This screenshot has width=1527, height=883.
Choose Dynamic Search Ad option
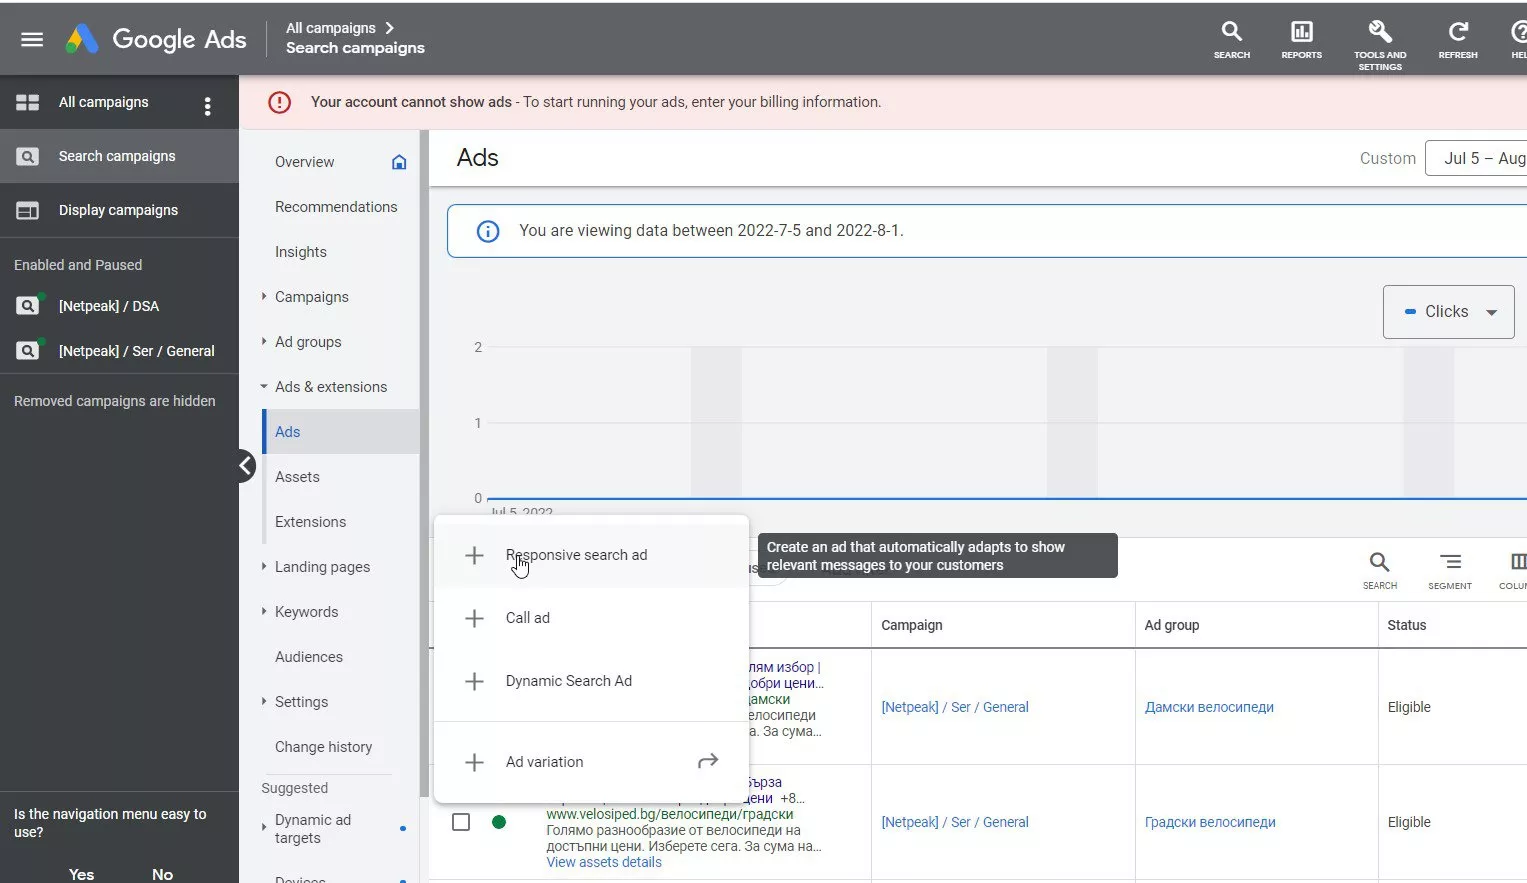coord(591,681)
